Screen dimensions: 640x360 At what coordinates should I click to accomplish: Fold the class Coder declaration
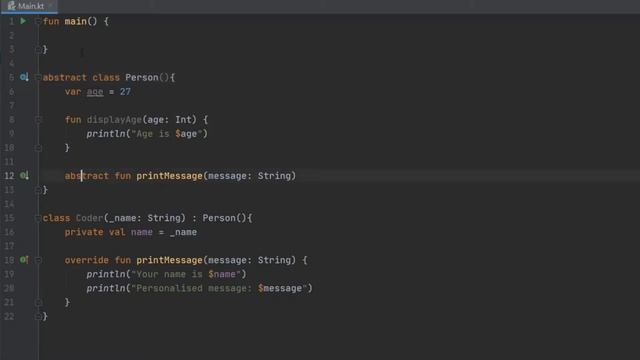pos(38,218)
